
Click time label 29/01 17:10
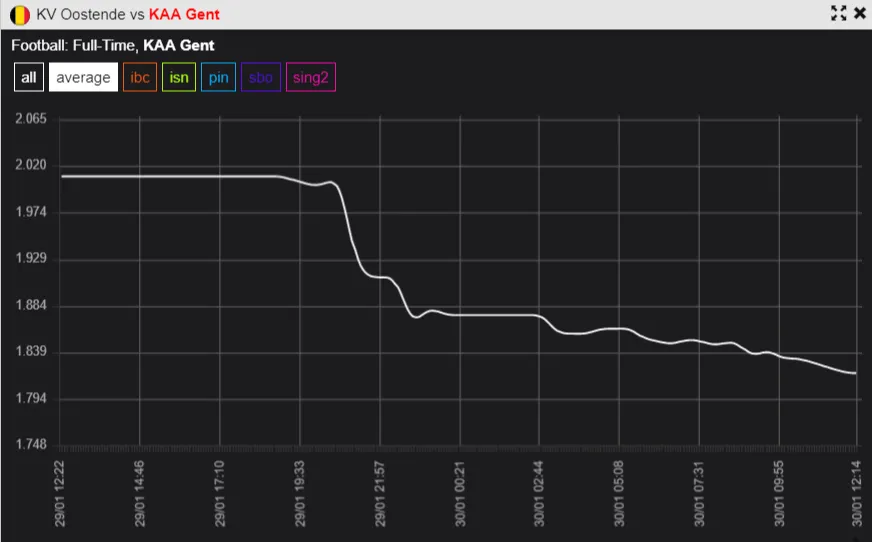[x=220, y=494]
